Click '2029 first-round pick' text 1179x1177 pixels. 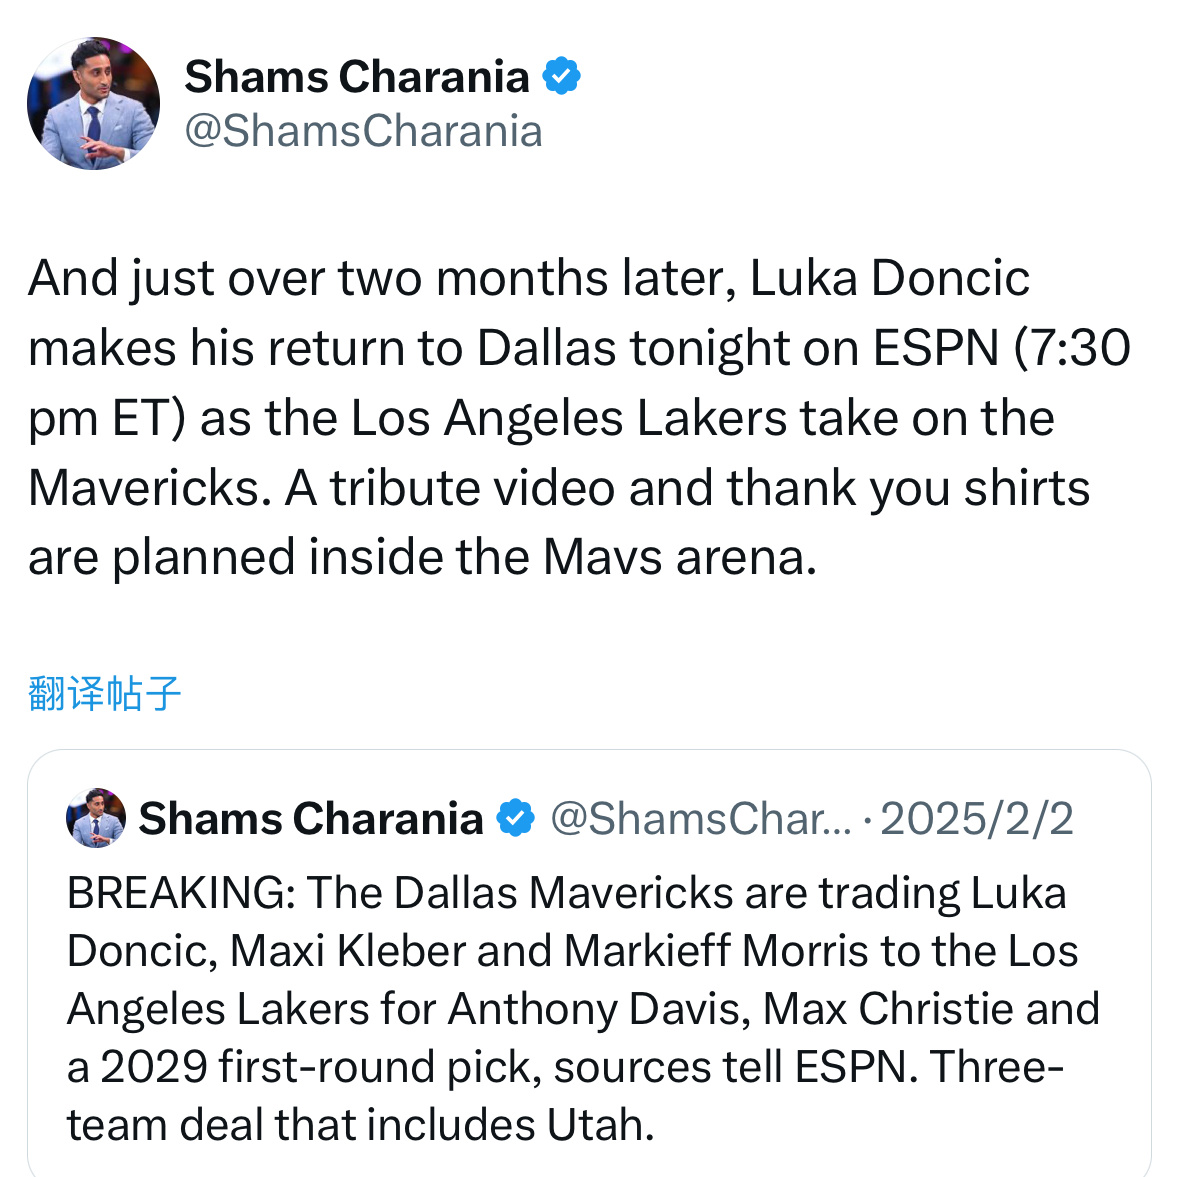tap(321, 1067)
